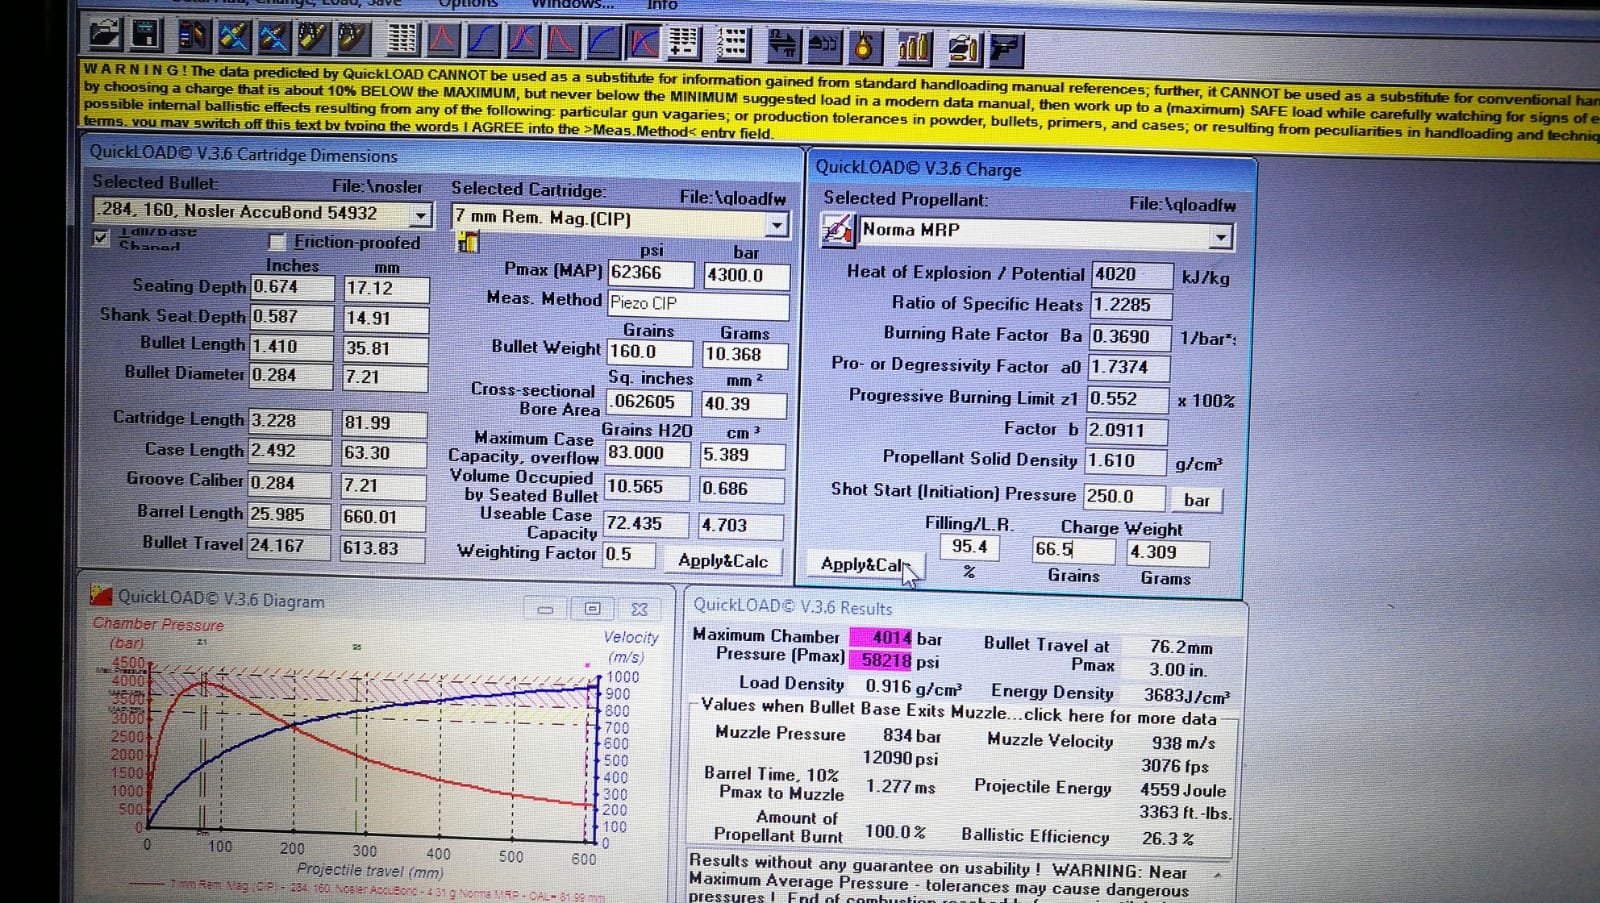Viewport: 1600px width, 903px height.
Task: Open the data table grid toolbar icon
Action: (403, 39)
